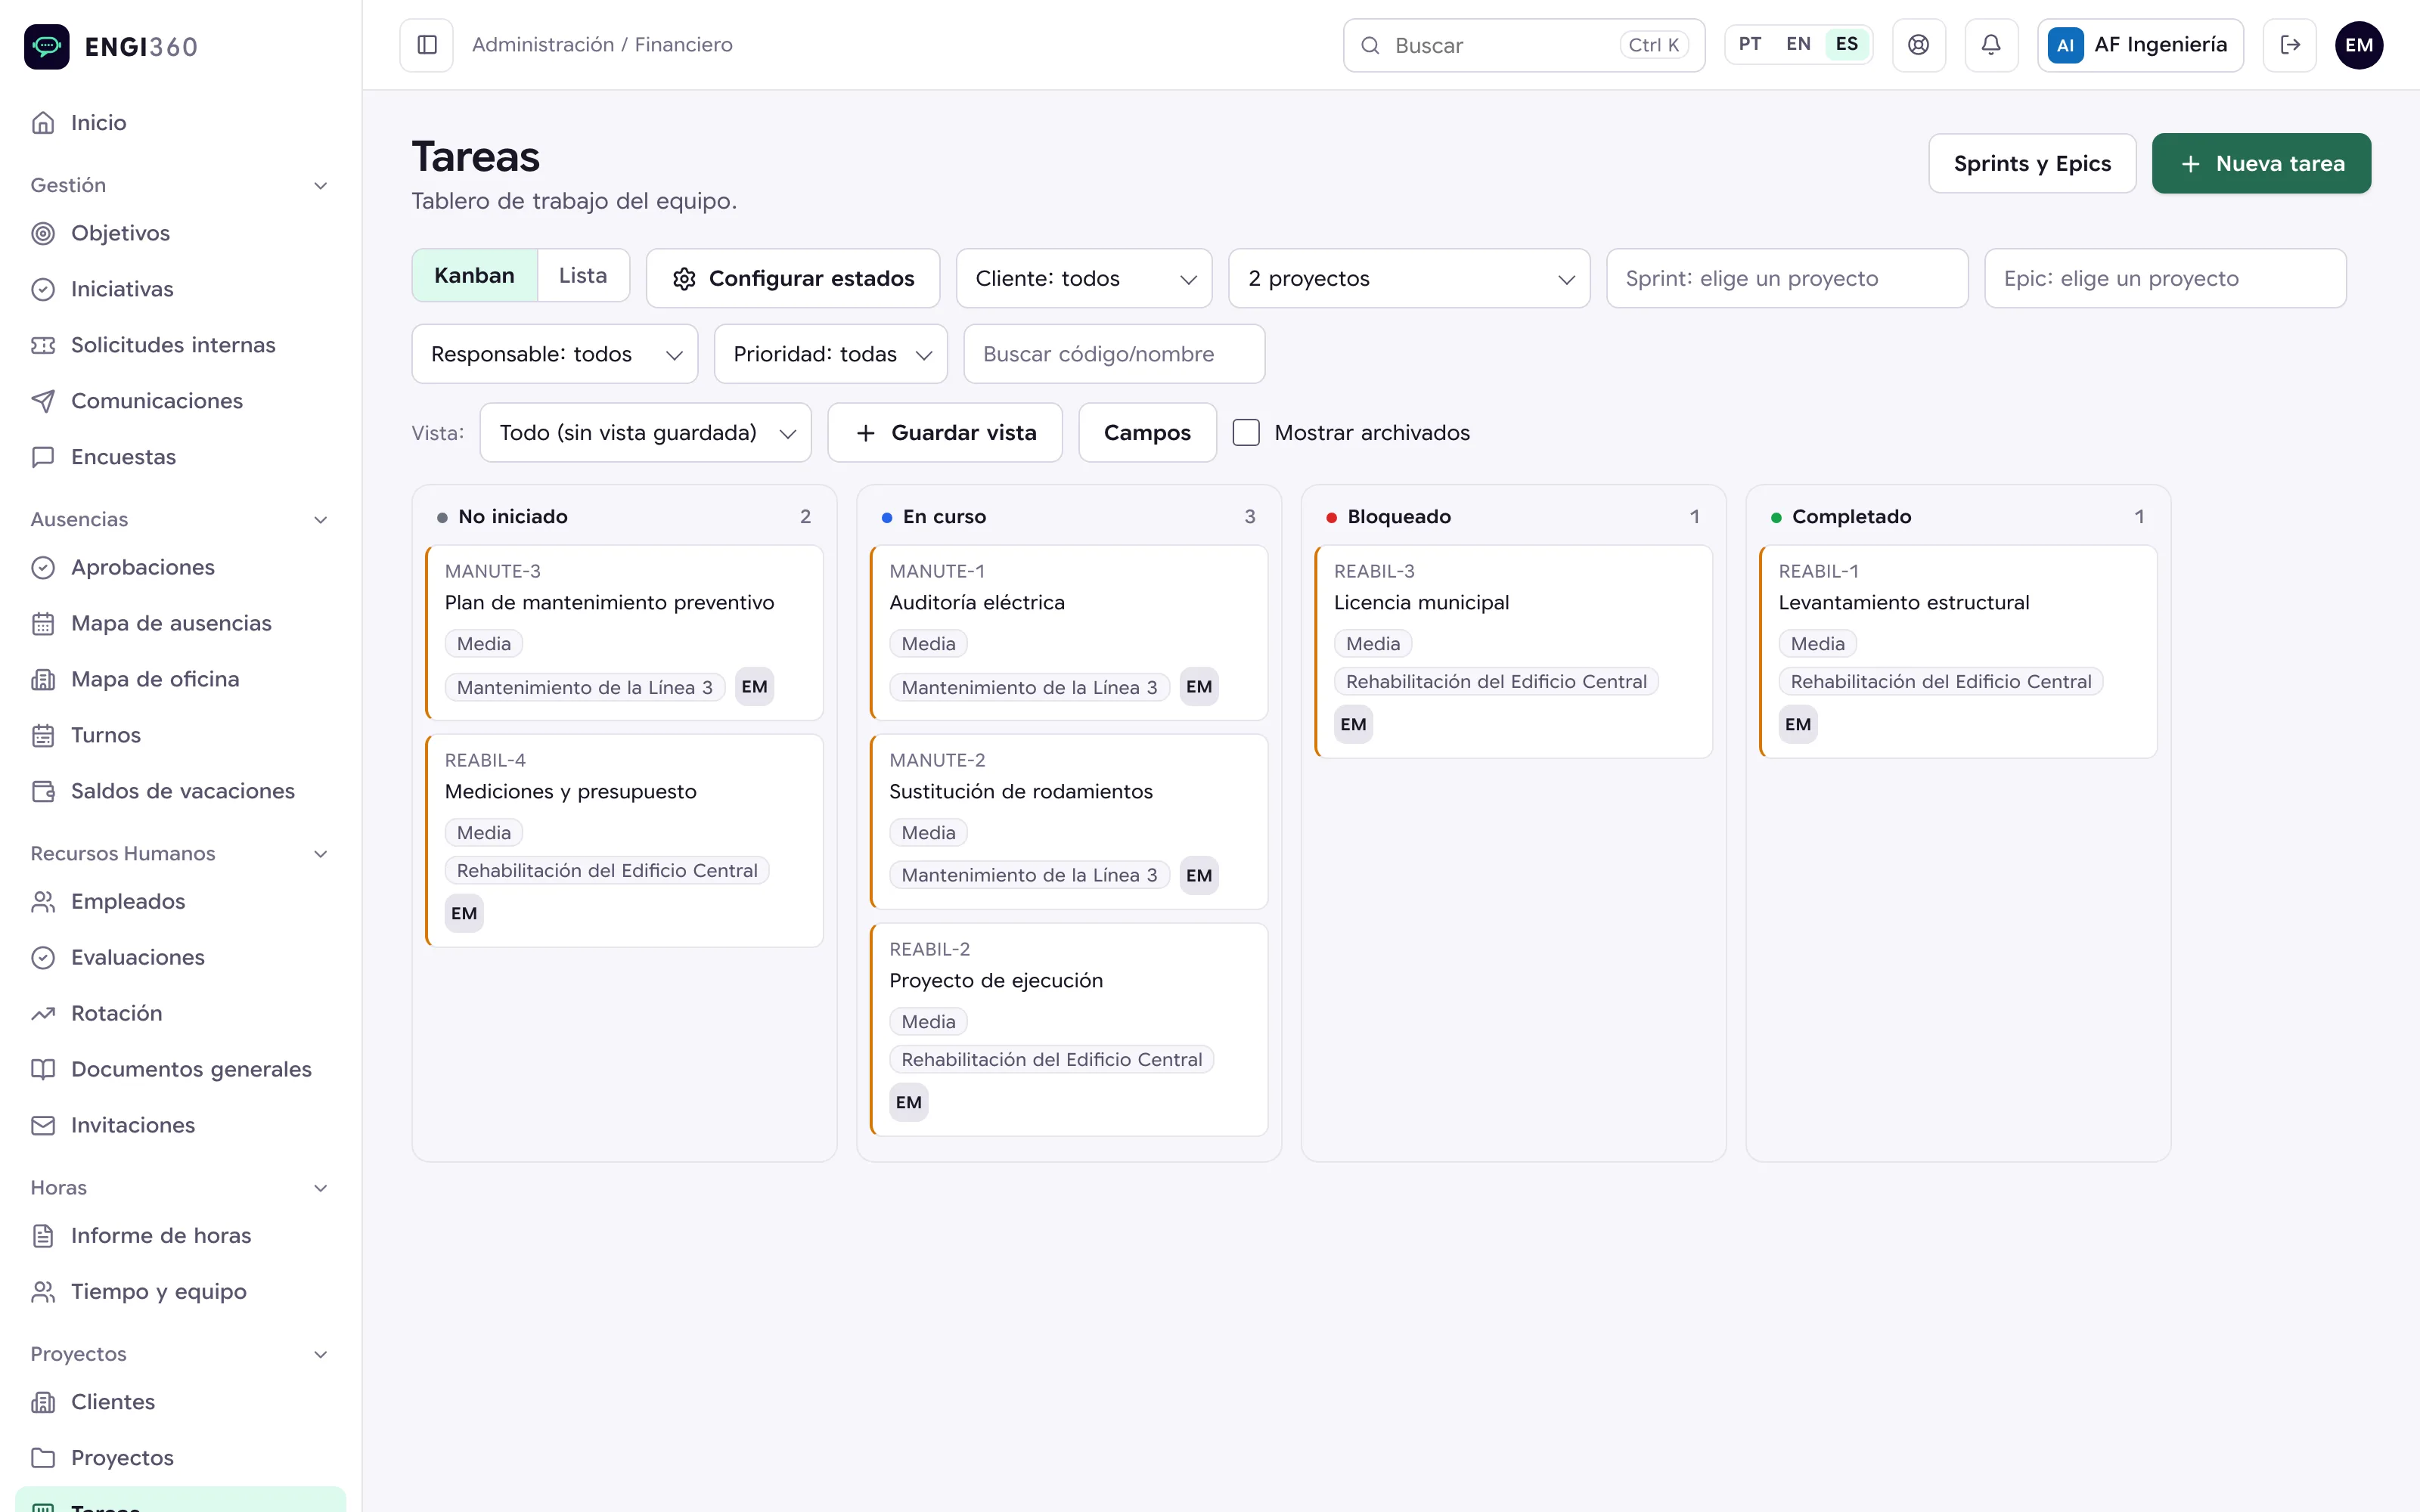Click the logout arrow icon
The width and height of the screenshot is (2420, 1512).
tap(2289, 45)
